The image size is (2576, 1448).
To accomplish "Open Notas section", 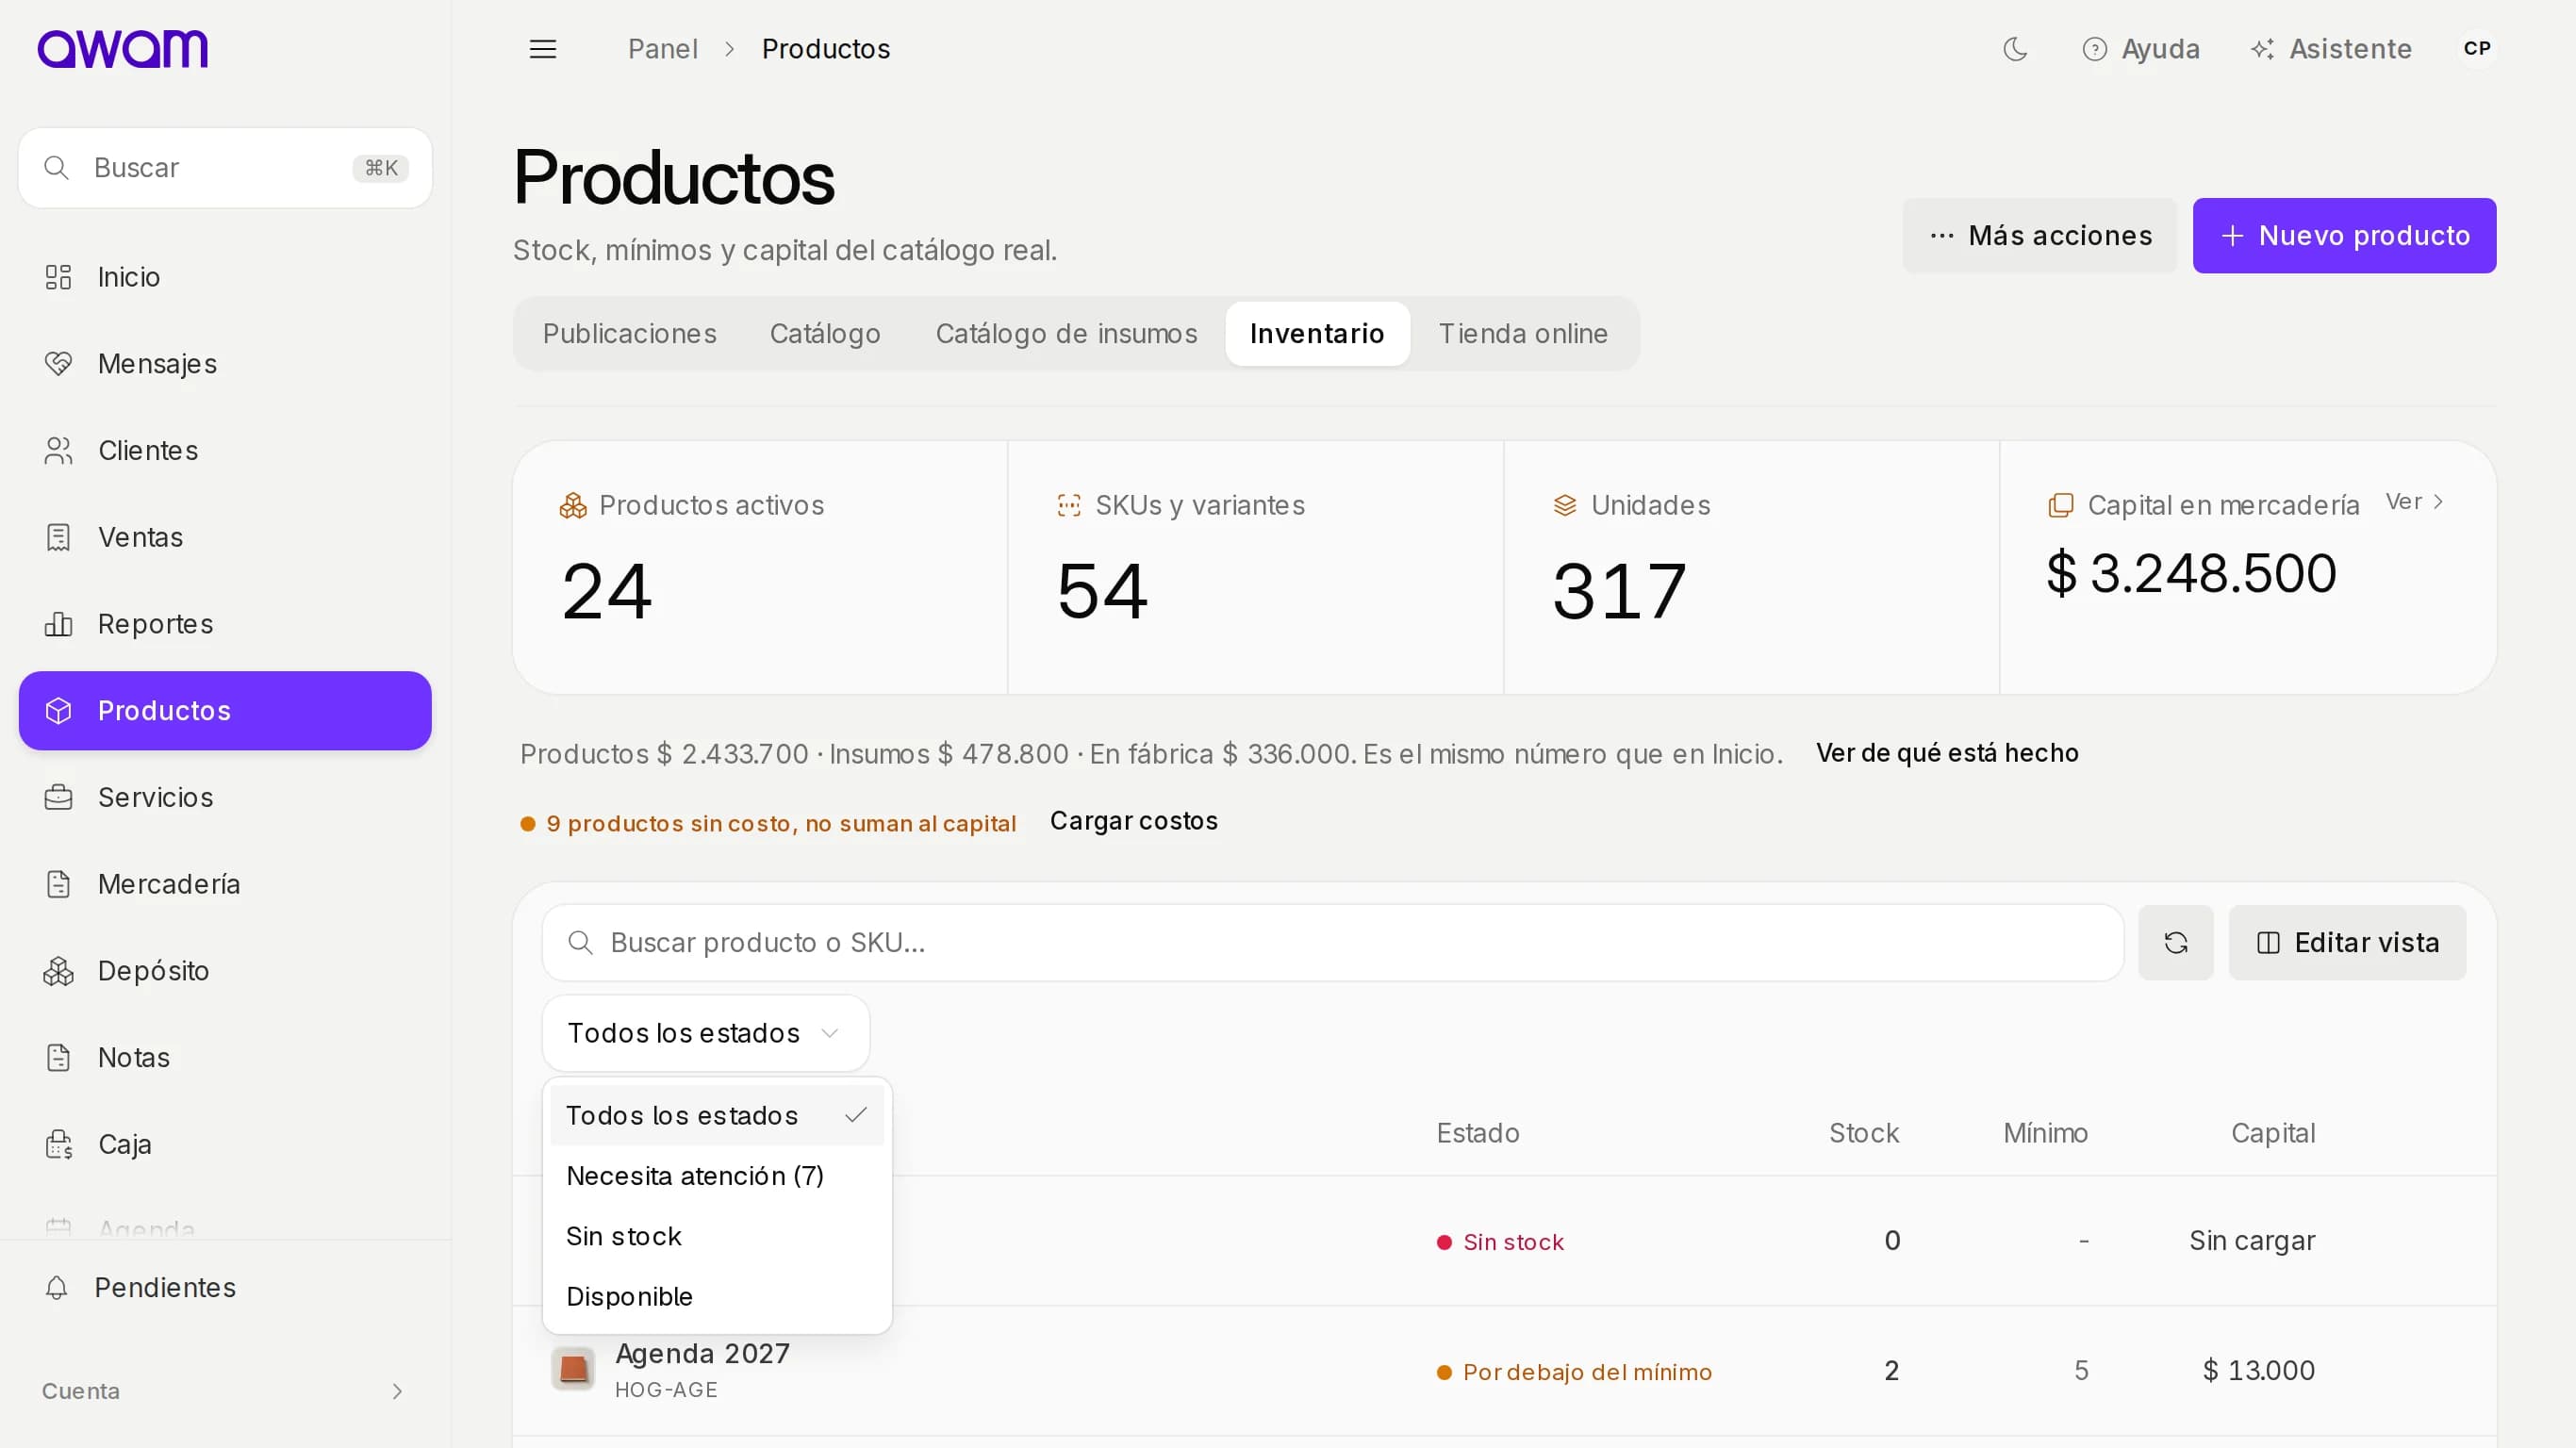I will (225, 1057).
